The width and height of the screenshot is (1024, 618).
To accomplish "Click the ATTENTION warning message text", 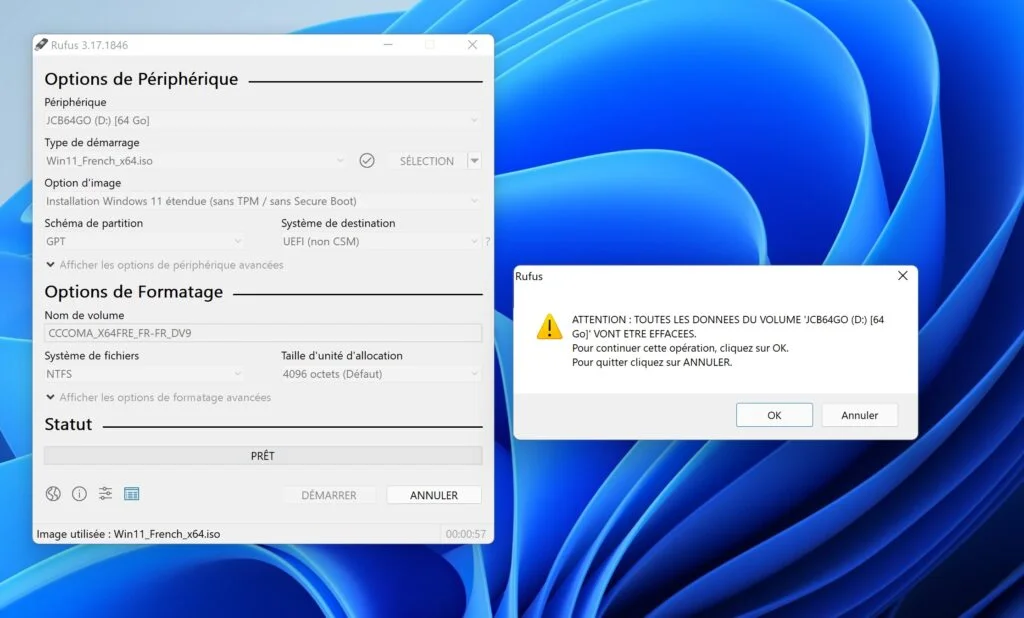I will click(x=728, y=326).
